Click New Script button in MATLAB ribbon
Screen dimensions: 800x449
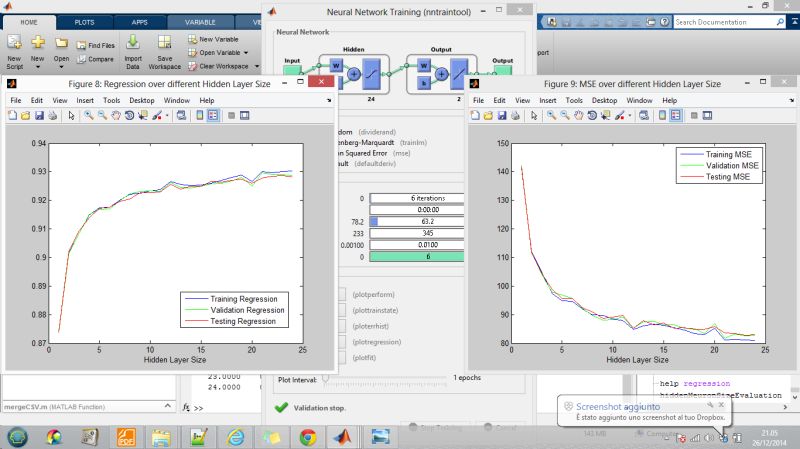click(15, 52)
